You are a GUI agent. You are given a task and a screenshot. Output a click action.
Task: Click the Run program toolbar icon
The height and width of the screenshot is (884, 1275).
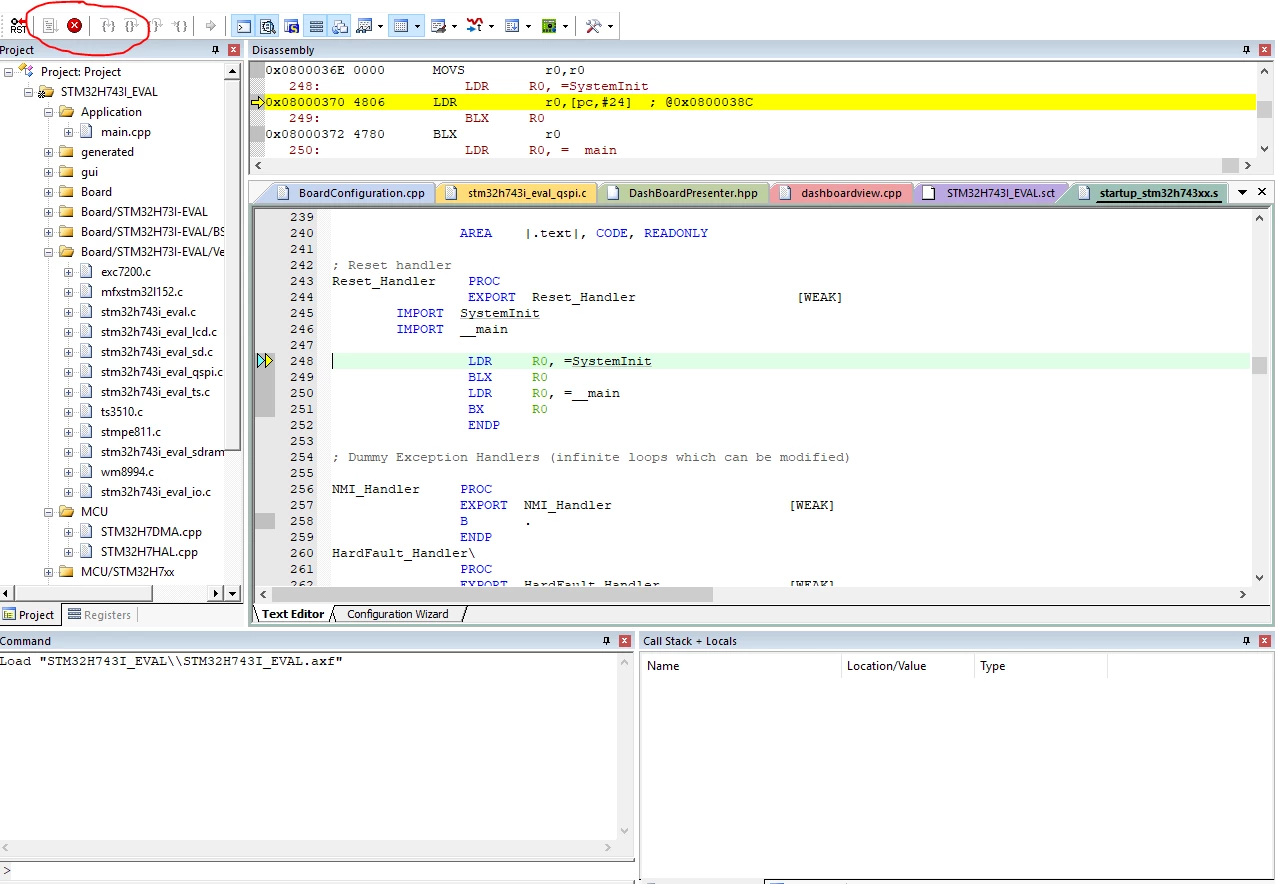click(x=50, y=25)
